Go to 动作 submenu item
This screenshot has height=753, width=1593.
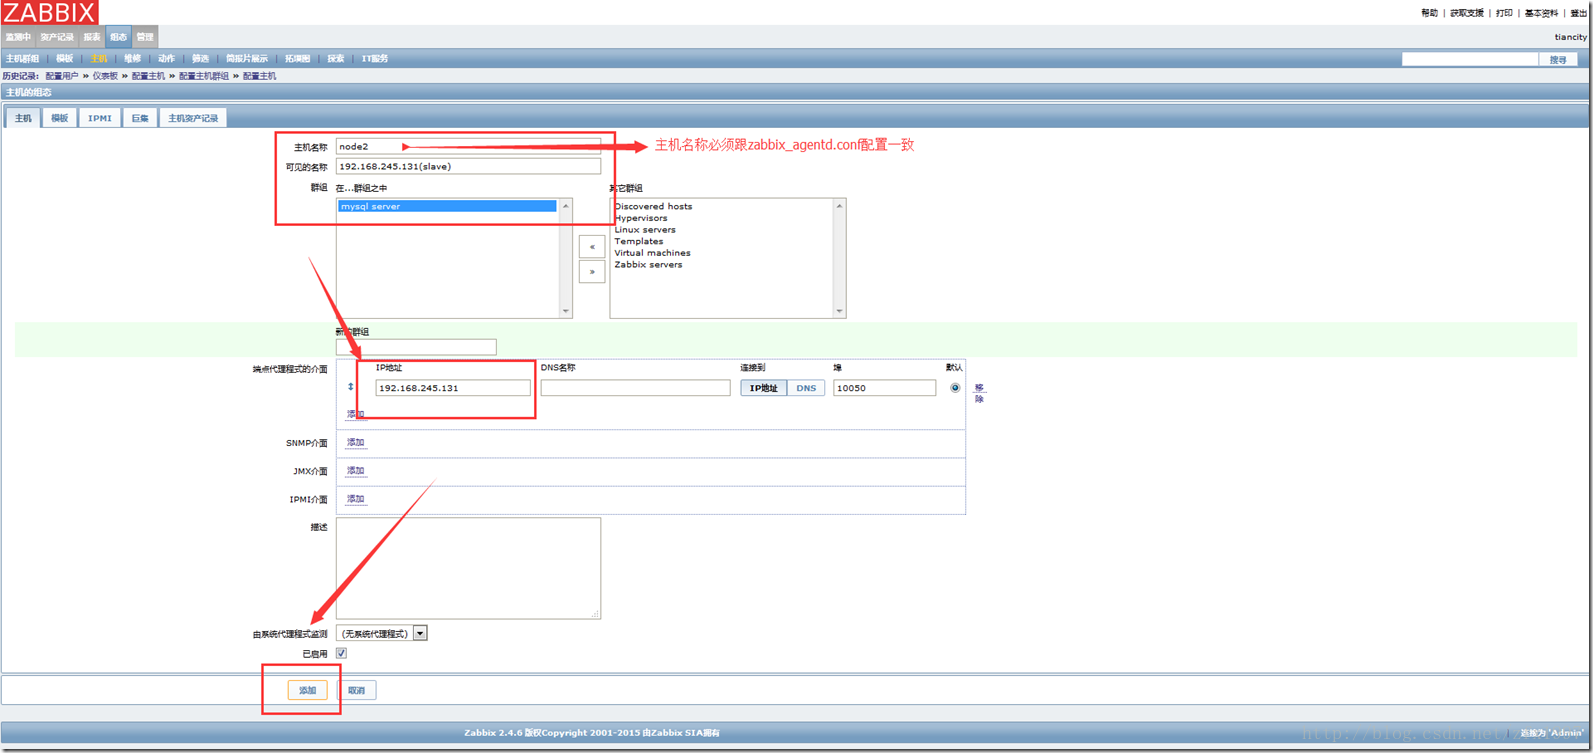(166, 59)
